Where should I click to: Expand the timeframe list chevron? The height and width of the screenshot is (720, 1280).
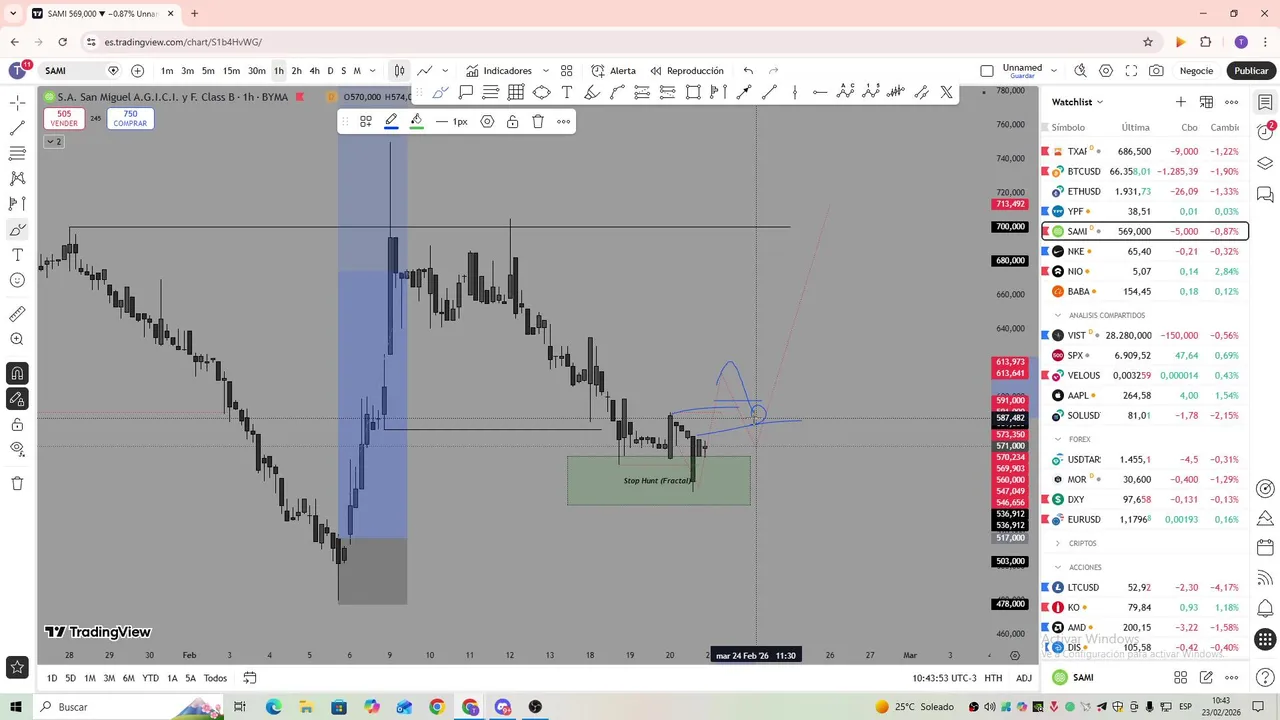tap(373, 71)
